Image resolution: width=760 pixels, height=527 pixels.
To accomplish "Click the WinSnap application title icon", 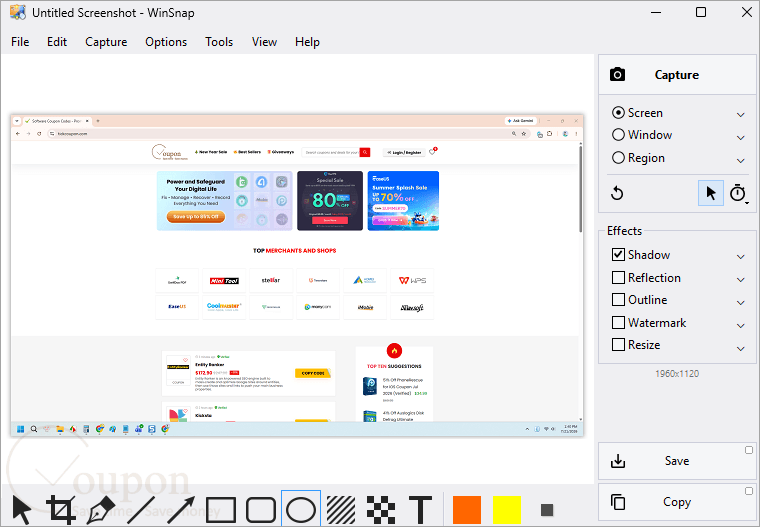I will 18,13.
